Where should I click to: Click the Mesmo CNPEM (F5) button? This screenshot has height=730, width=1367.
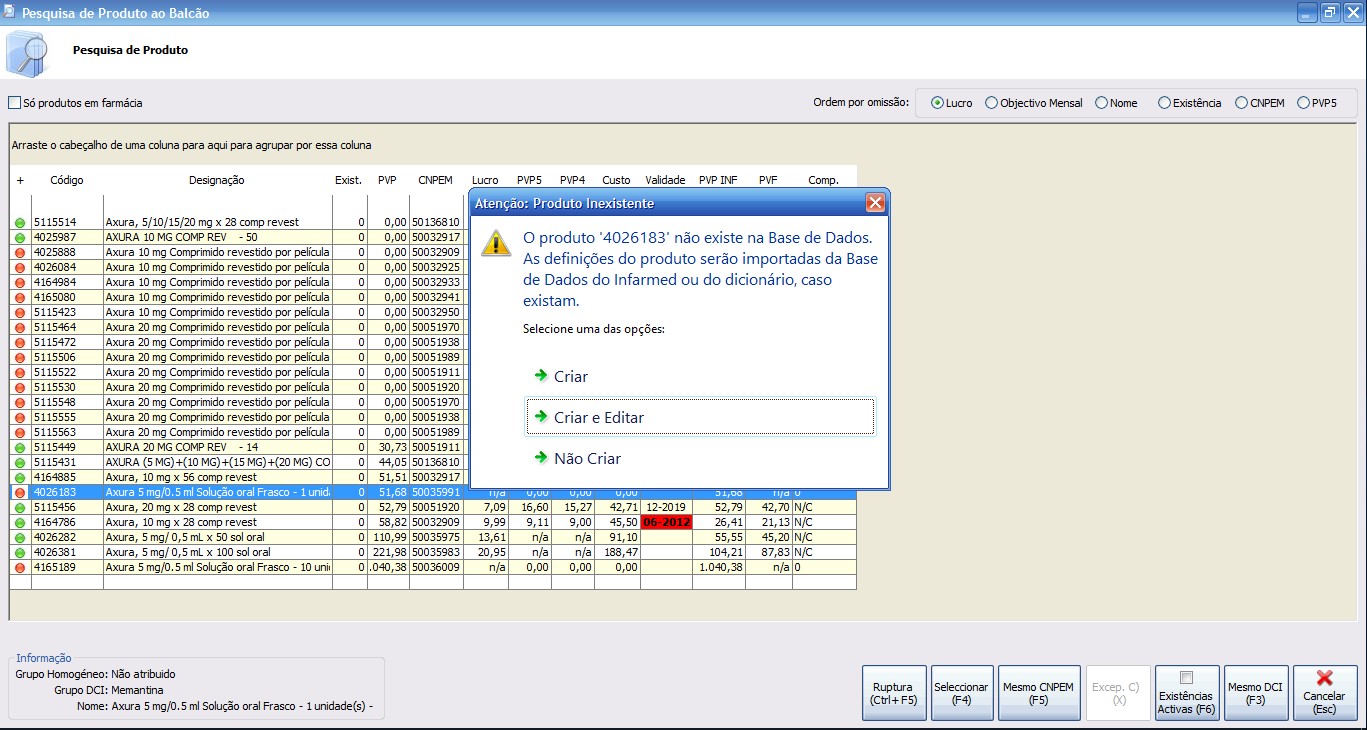point(1038,693)
